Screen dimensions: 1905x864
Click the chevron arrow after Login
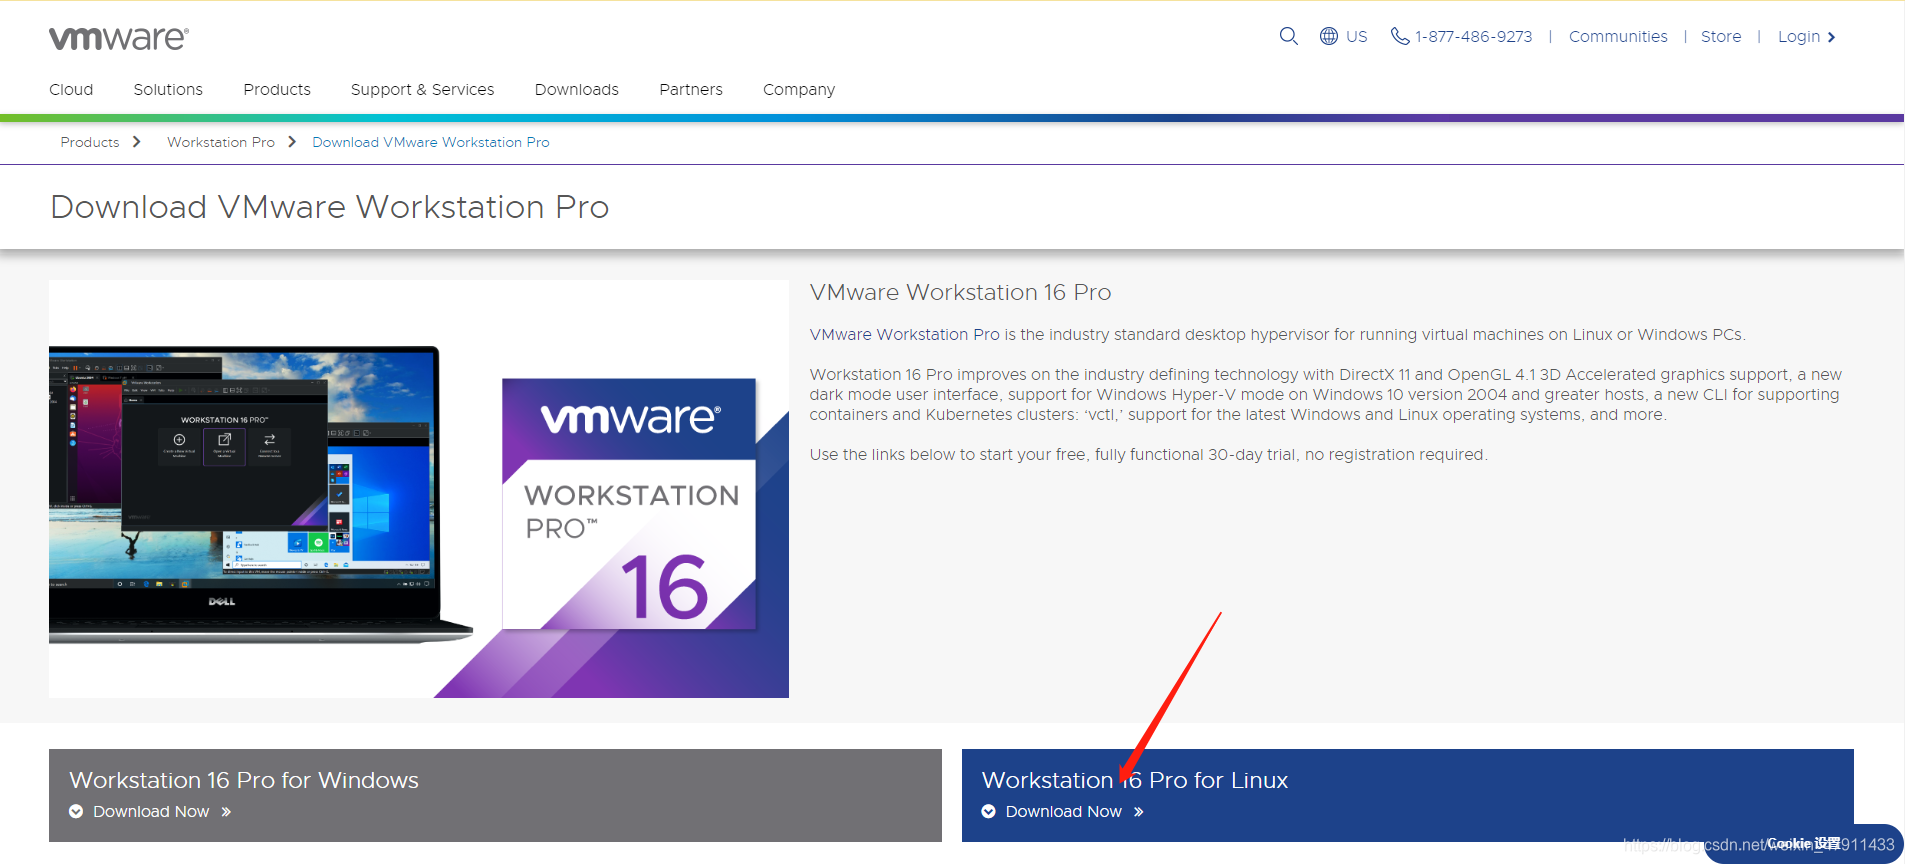point(1831,37)
